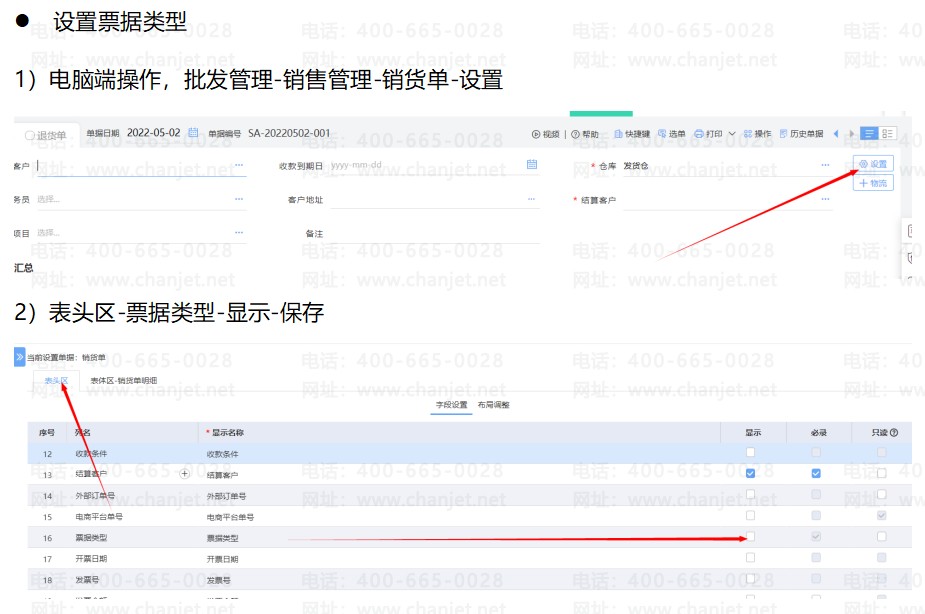Image resolution: width=925 pixels, height=614 pixels.
Task: Toggle 显示 checkbox for 收款条件
Action: coord(750,452)
